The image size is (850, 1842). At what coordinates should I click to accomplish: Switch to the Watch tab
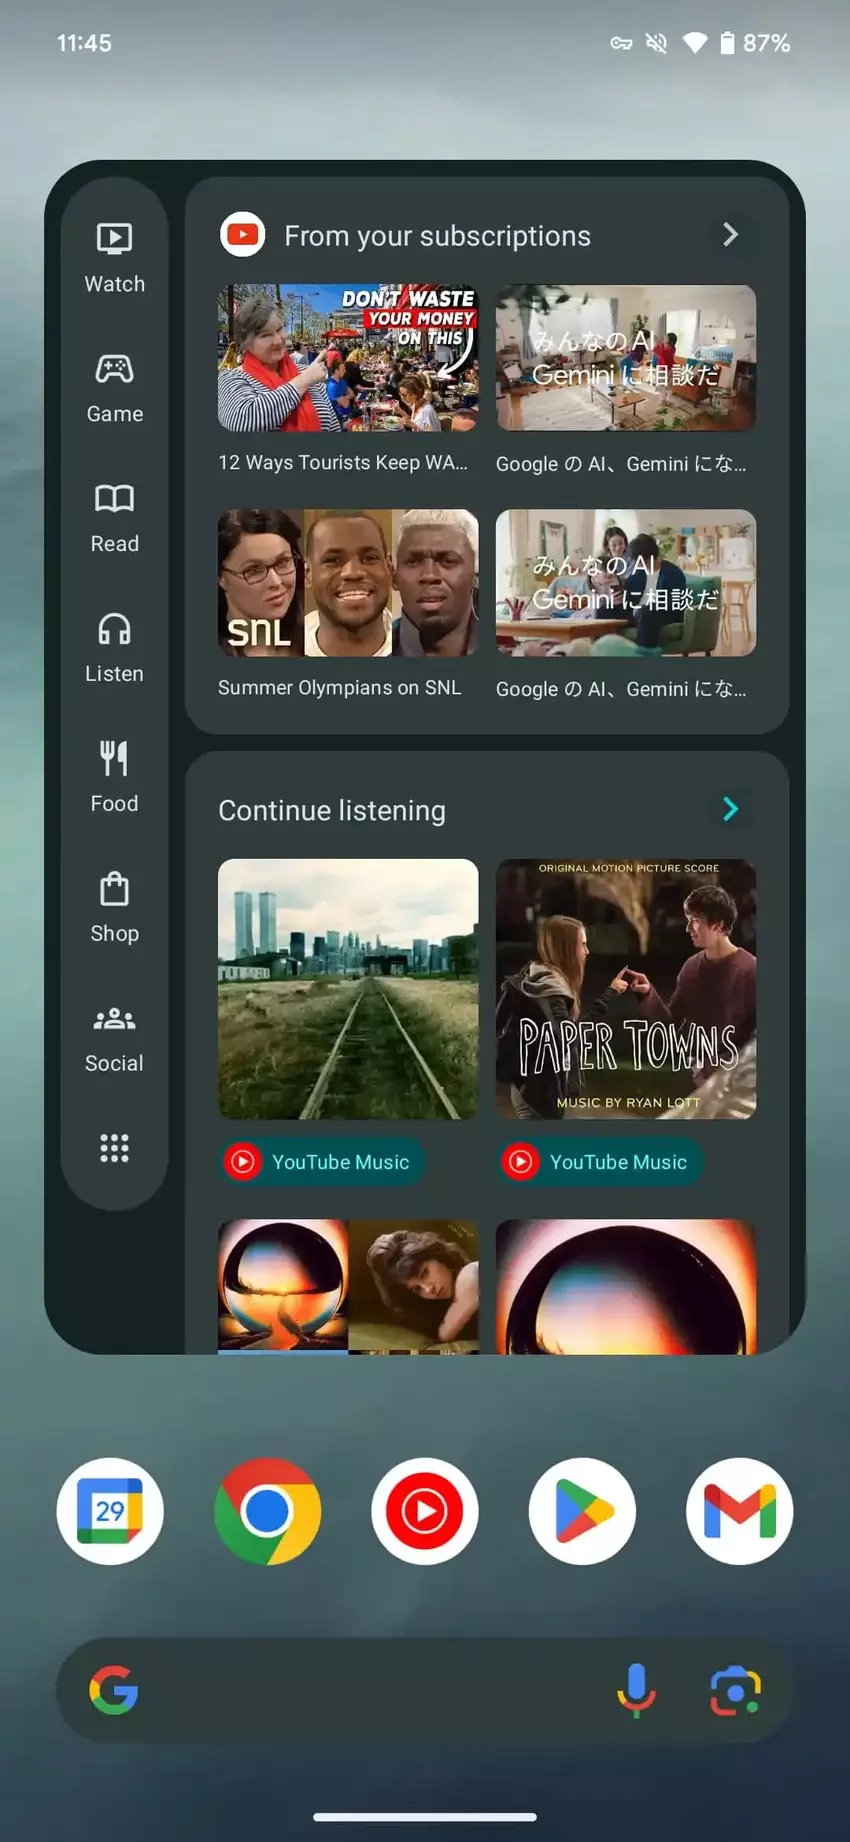tap(114, 258)
